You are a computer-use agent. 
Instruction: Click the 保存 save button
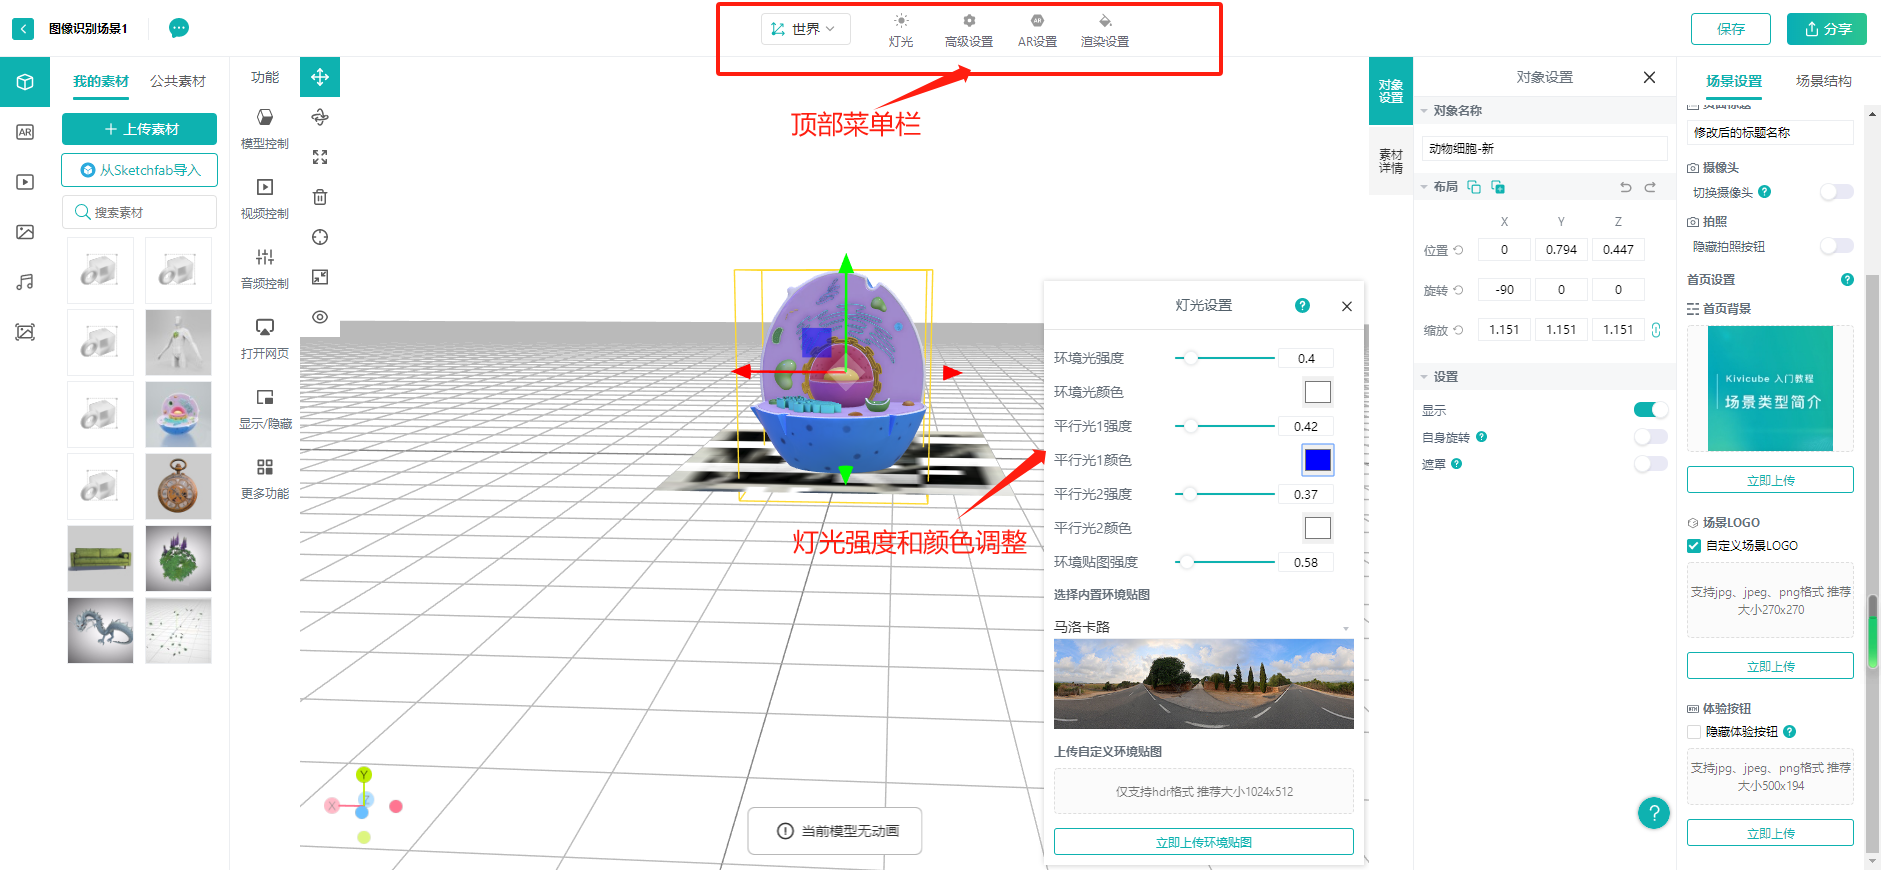point(1730,29)
